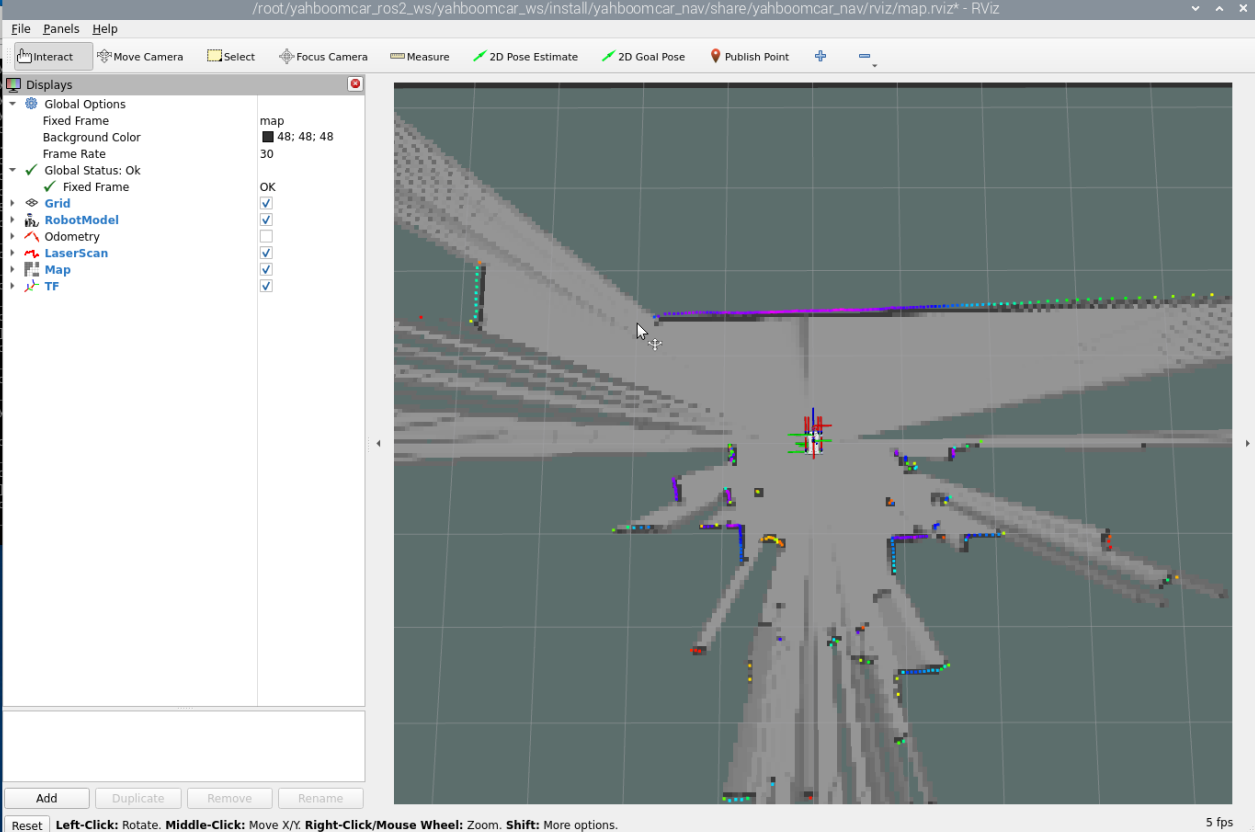Choose the Select tool in toolbar
This screenshot has width=1255, height=832.
(x=231, y=57)
